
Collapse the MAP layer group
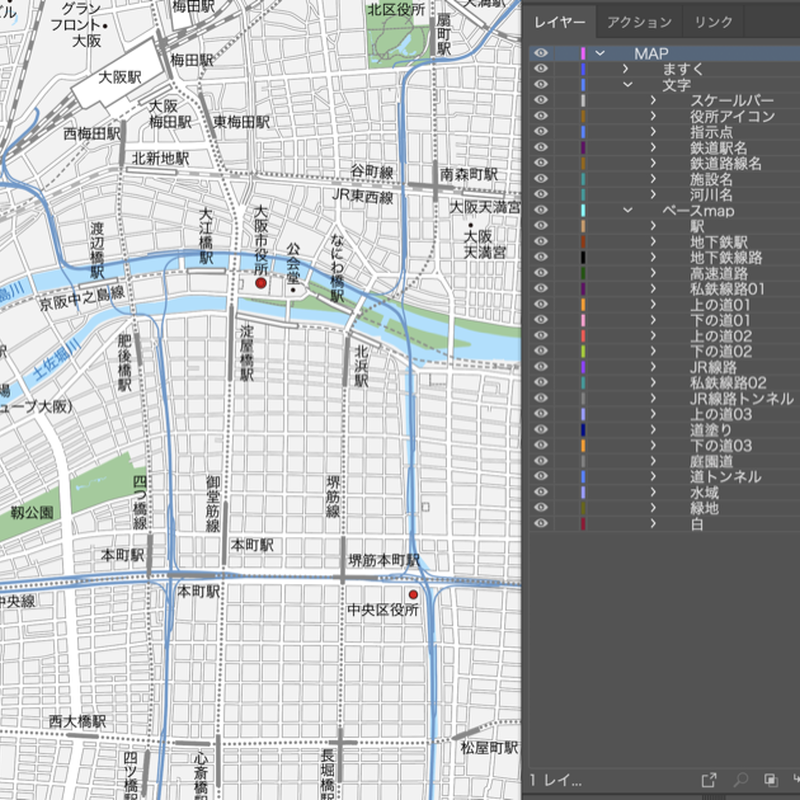click(x=600, y=53)
